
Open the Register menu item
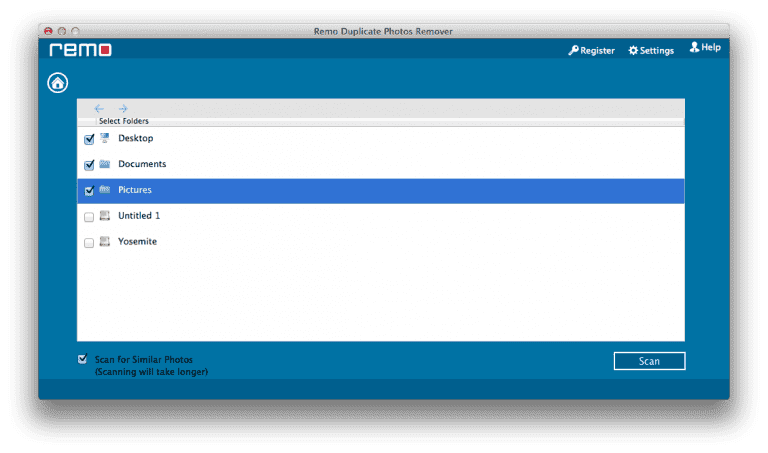coord(591,51)
